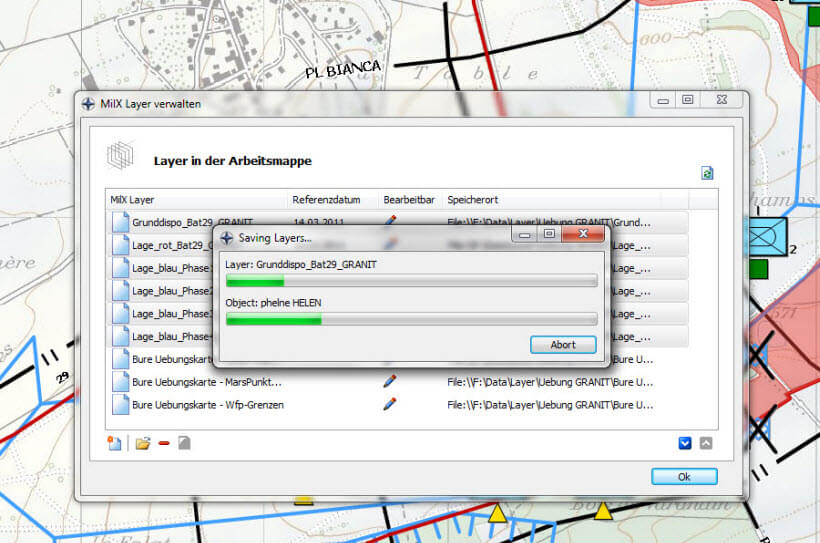820x543 pixels.
Task: Click 'Layer: Grunddispo_Bat29_GRANIT' text in saving dialog
Action: [x=301, y=265]
